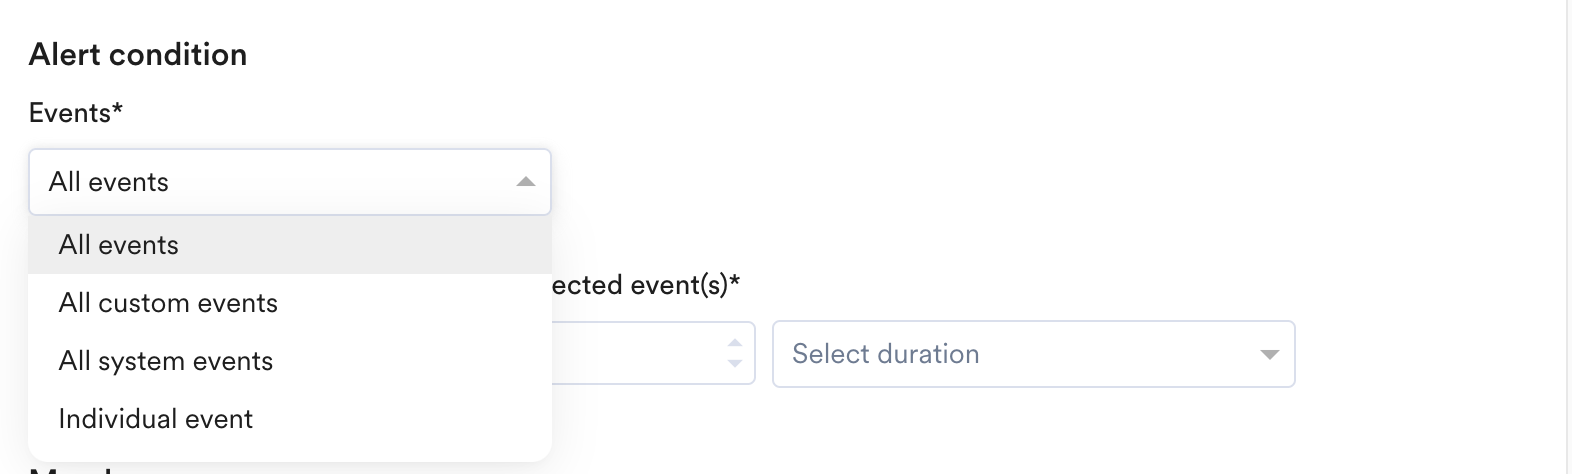Increase event count with the stepper up arrow
Viewport: 1572px width, 474px height.
pos(735,343)
